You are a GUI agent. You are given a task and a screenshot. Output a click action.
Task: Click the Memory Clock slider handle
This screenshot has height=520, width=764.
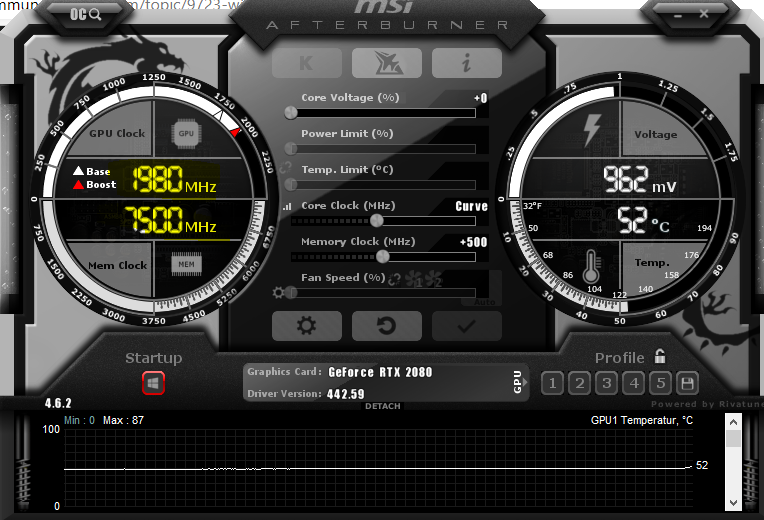click(382, 256)
